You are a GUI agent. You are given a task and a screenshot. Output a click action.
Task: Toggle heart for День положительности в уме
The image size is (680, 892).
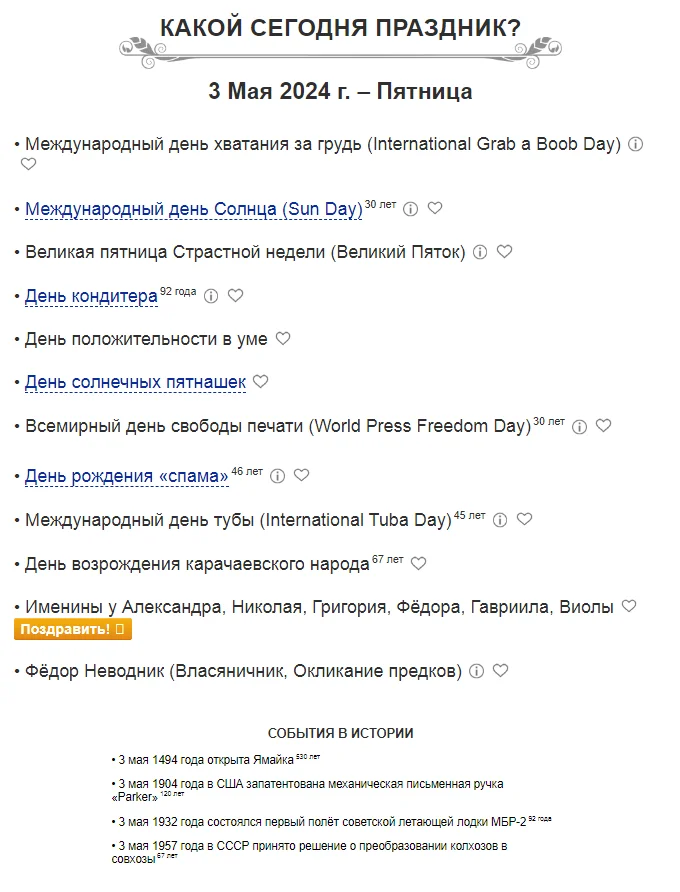283,339
